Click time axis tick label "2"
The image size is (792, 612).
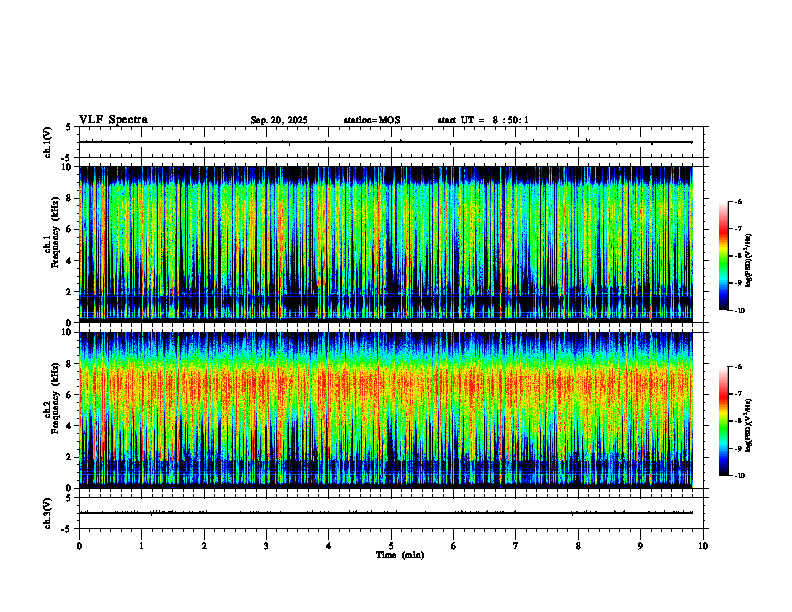204,546
